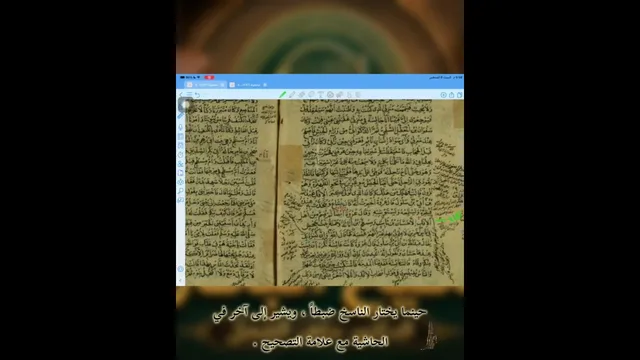
Task: Select the eraser tool in toolbar
Action: [302, 95]
